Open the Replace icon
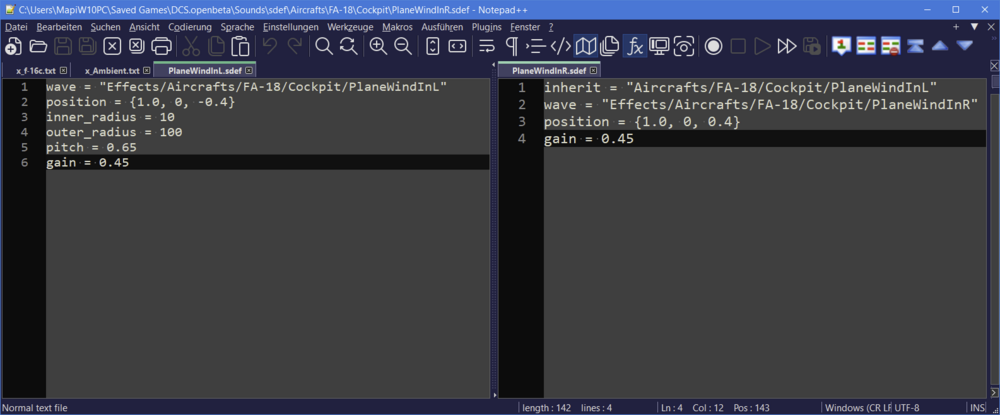Screen dimensions: 1000x415 pos(348,46)
